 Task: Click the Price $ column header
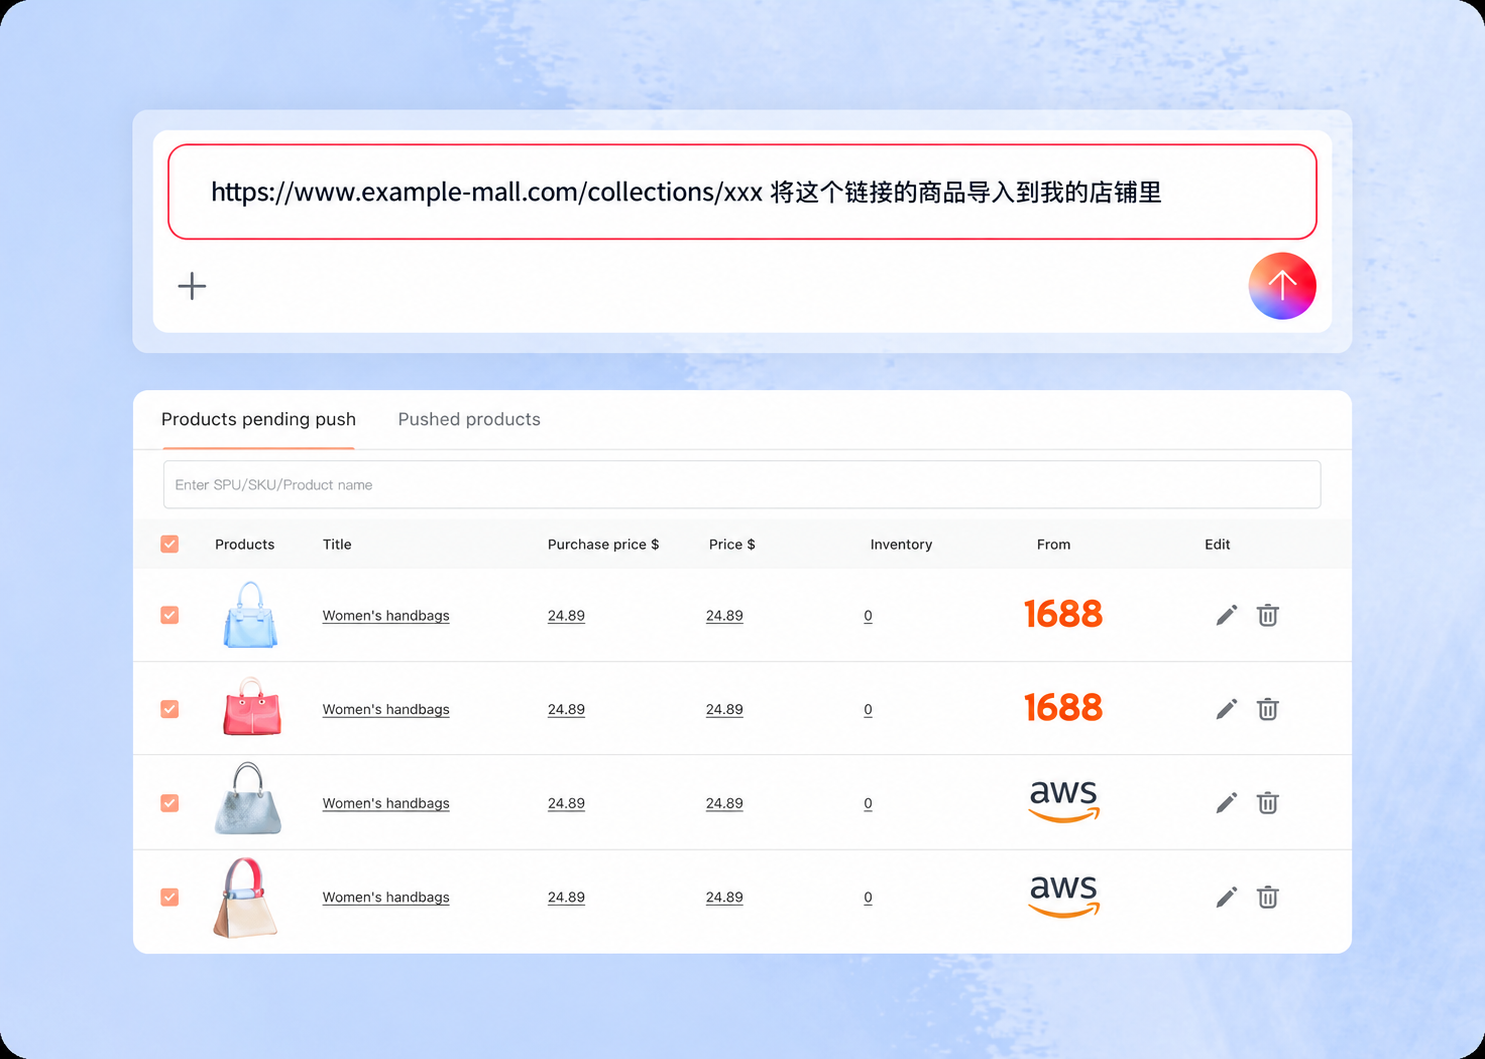click(732, 544)
